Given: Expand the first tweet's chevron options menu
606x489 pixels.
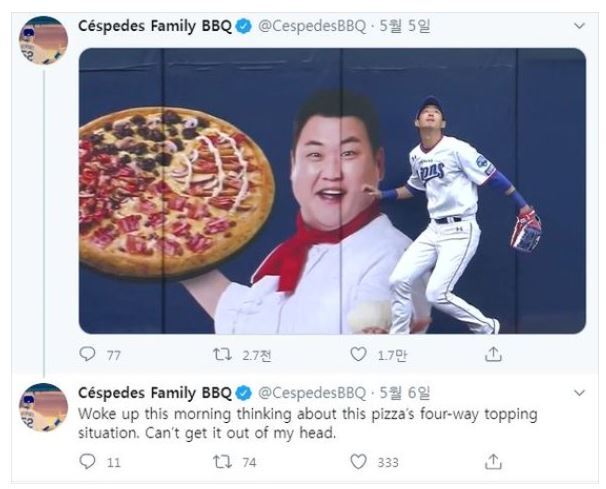Looking at the screenshot, I should click(x=579, y=26).
